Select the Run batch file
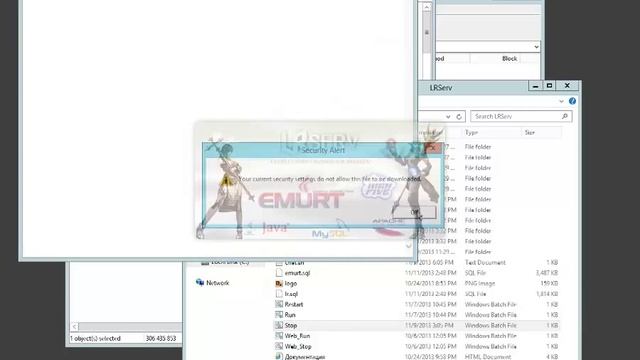The height and width of the screenshot is (360, 640). coord(290,315)
